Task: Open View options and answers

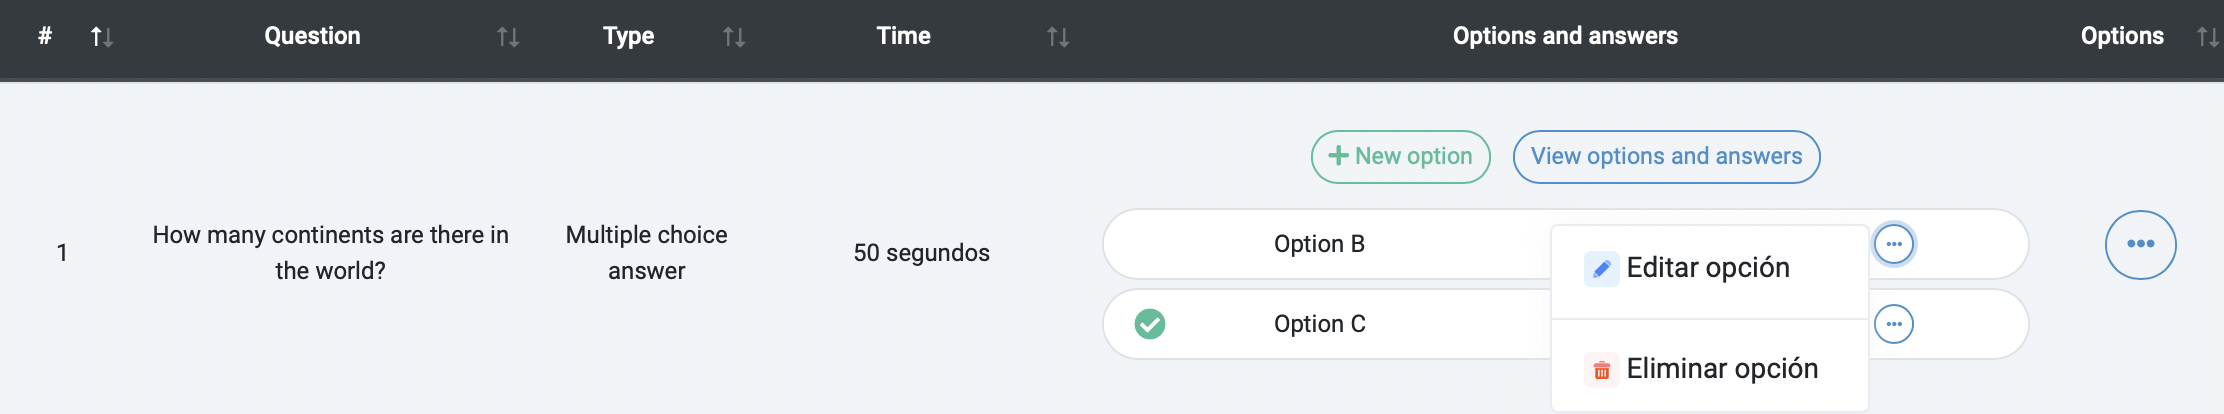Action: click(1667, 157)
